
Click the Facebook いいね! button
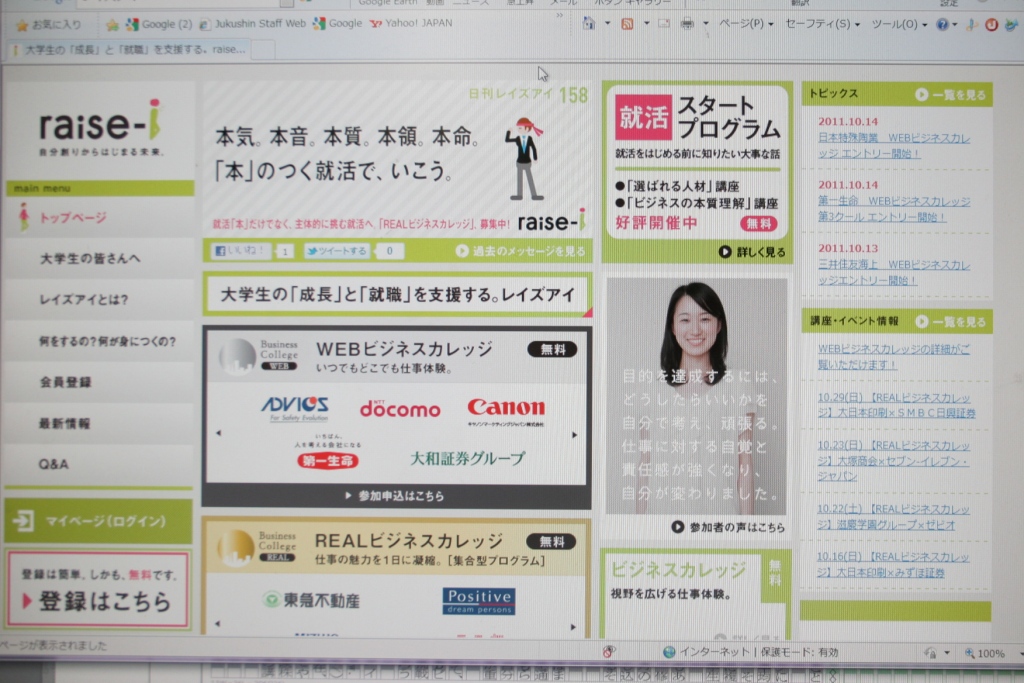coord(240,251)
